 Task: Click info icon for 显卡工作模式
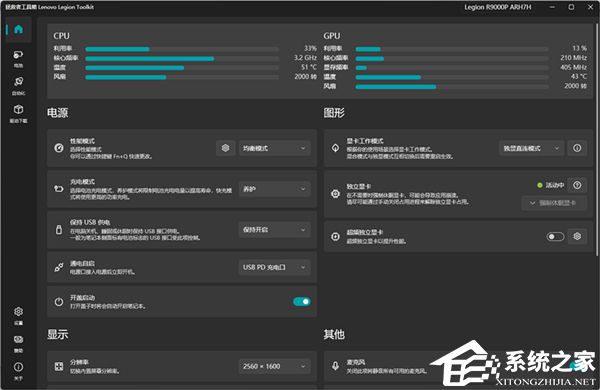pyautogui.click(x=577, y=148)
